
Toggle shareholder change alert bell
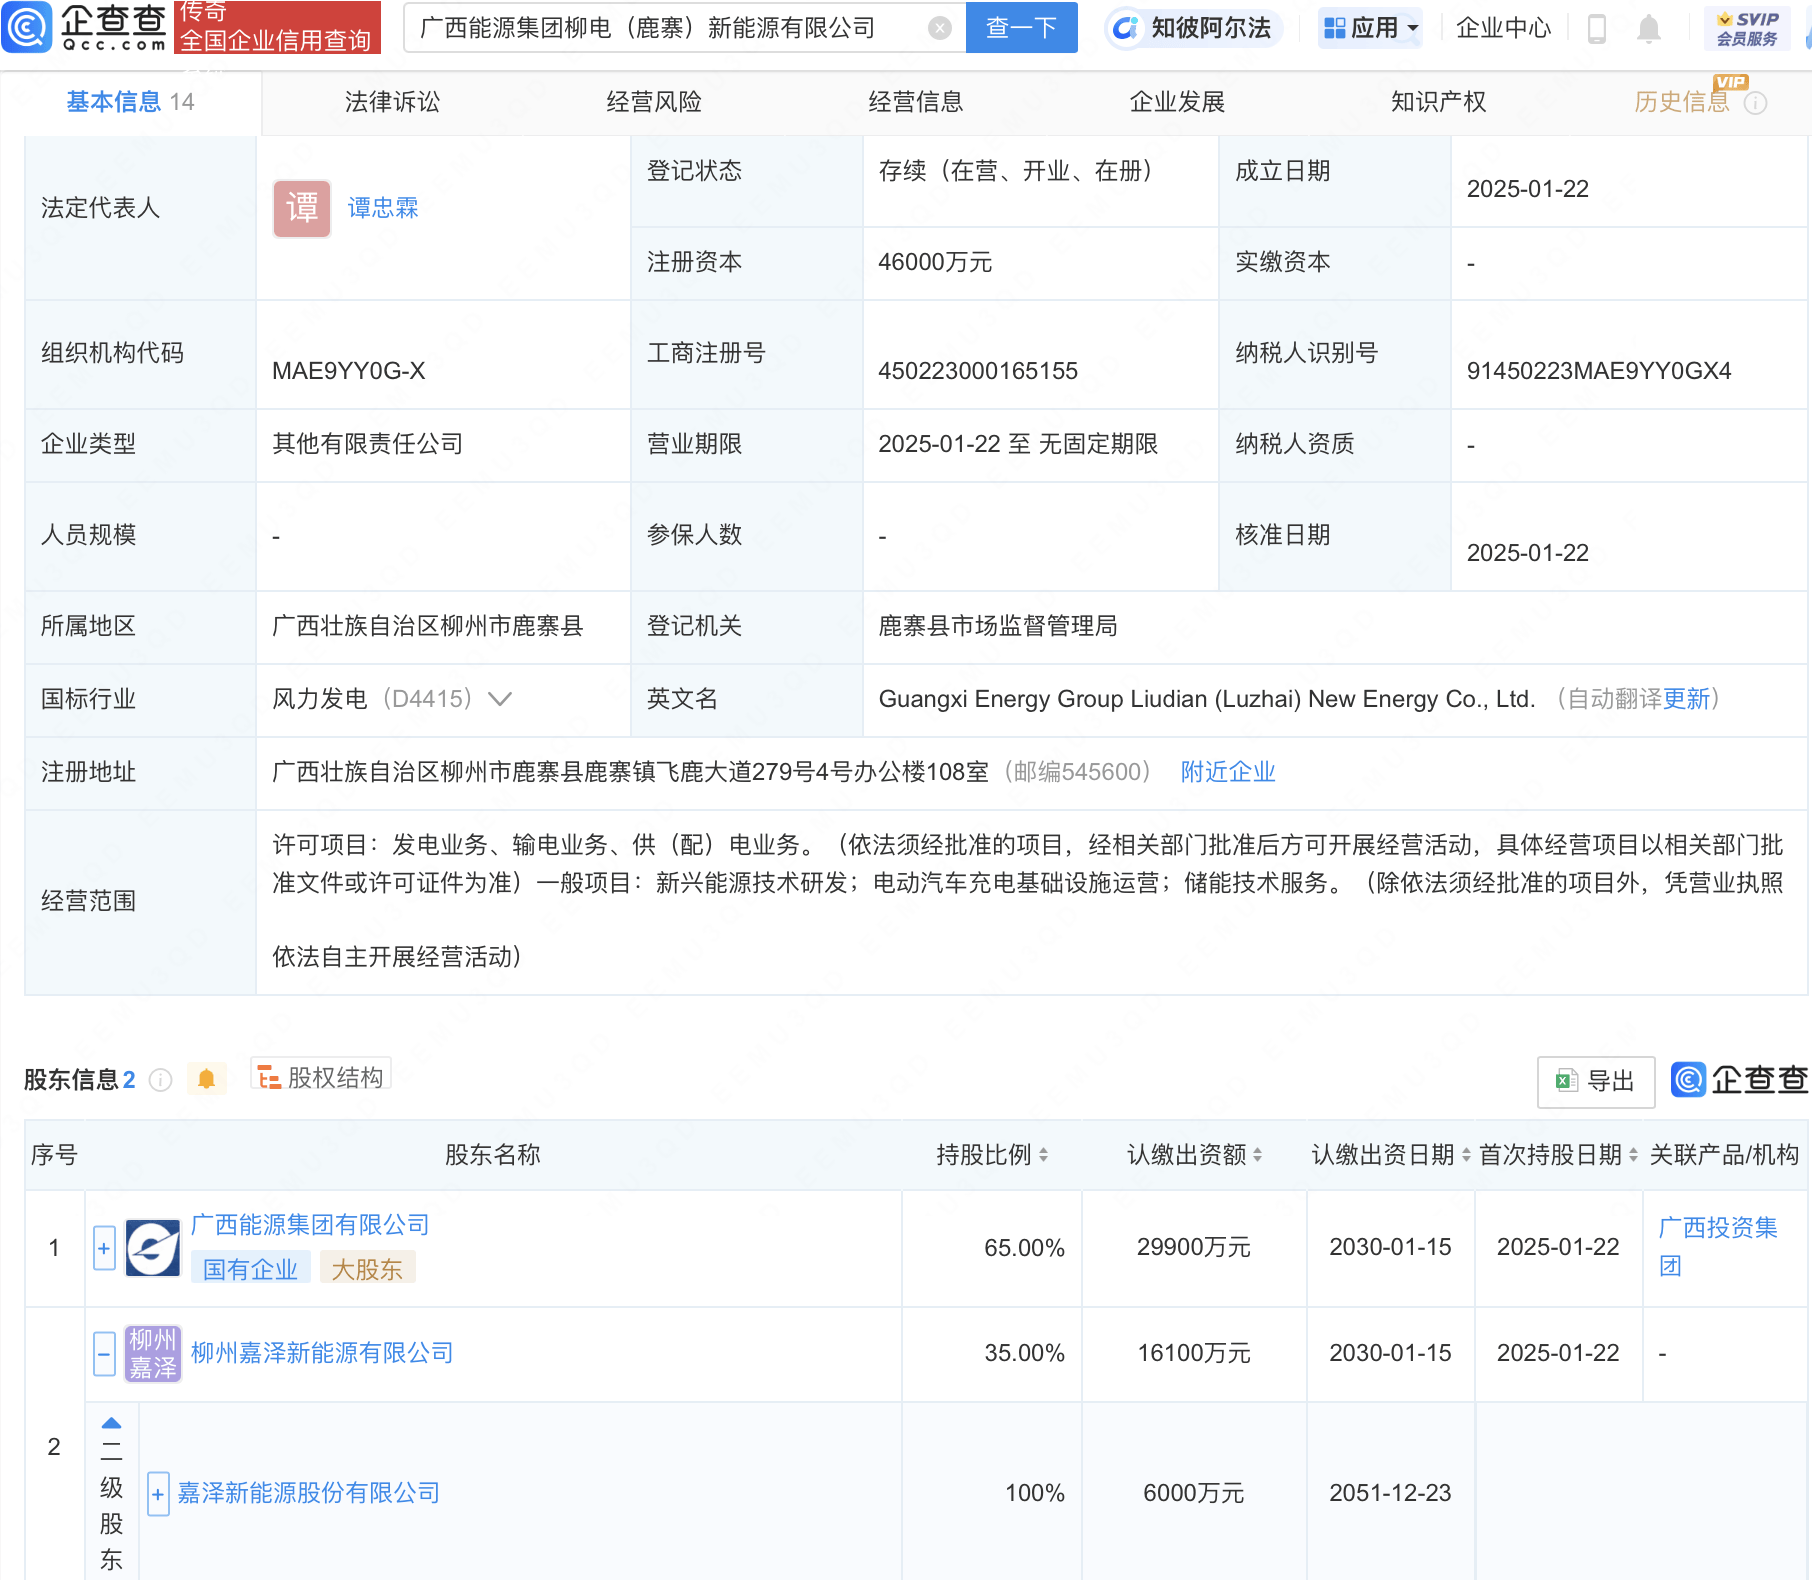coord(206,1079)
